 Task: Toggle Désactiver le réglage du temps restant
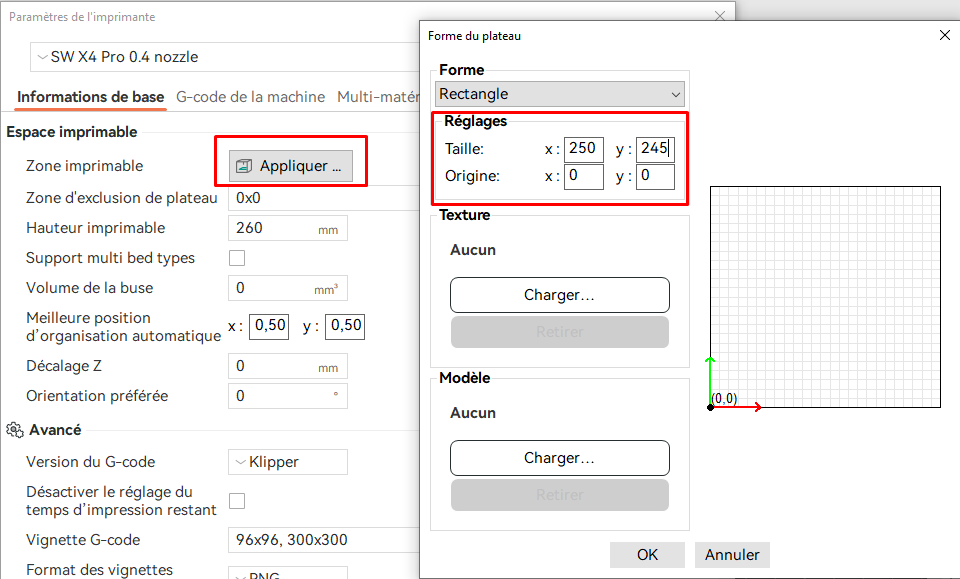coord(237,501)
